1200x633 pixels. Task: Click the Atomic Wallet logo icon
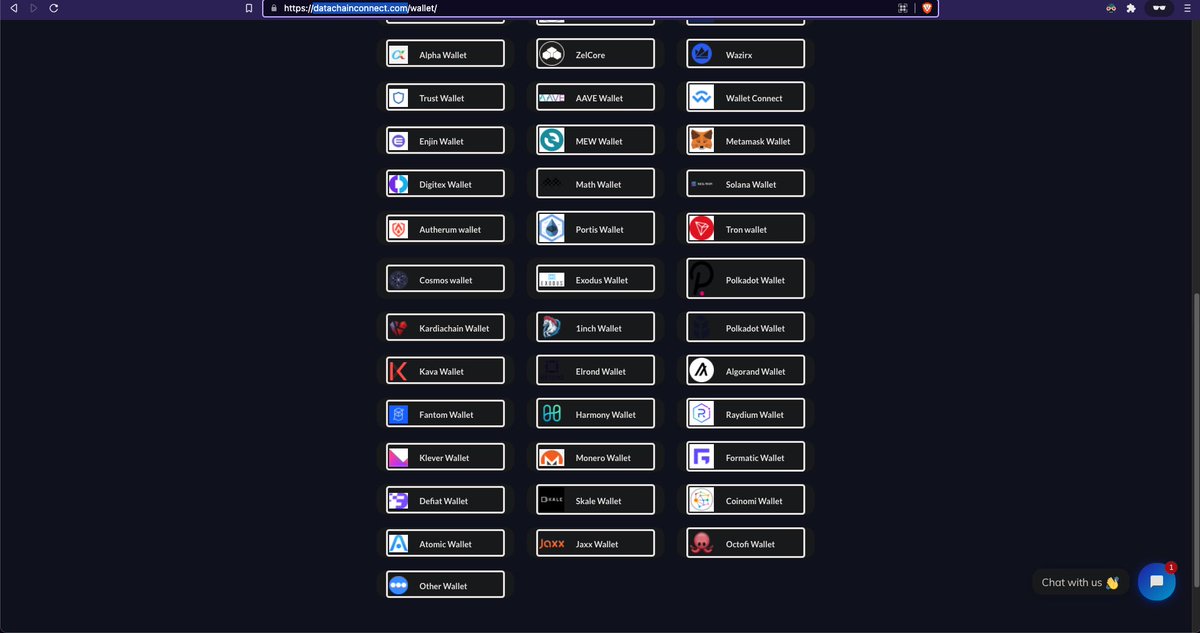pyautogui.click(x=398, y=544)
